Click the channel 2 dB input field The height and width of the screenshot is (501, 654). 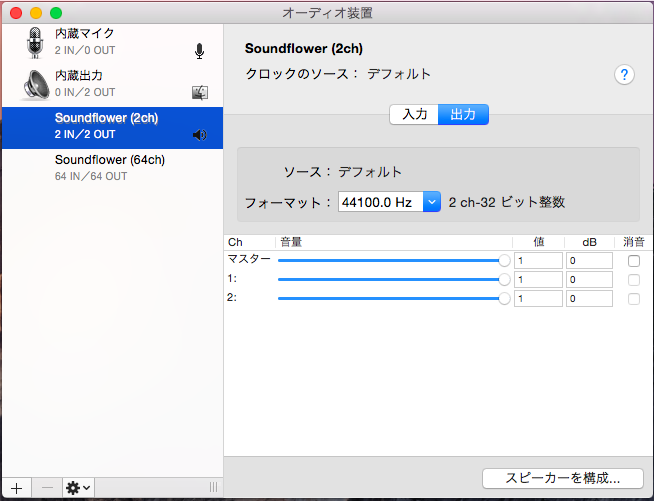point(589,299)
